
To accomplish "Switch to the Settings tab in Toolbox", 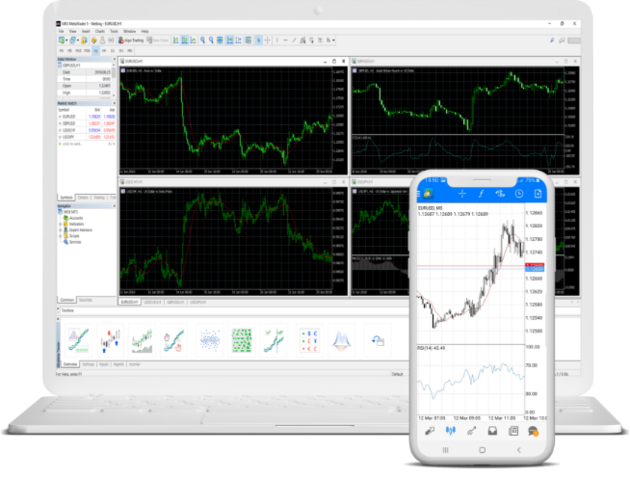I will (87, 363).
